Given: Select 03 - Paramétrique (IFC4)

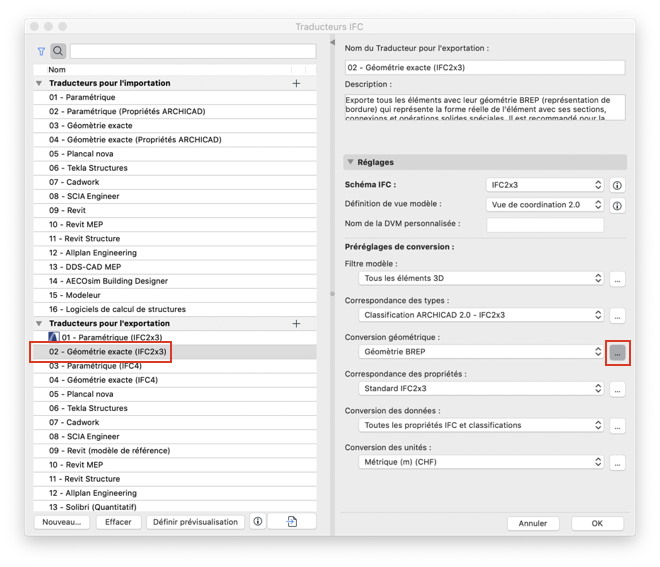Looking at the screenshot, I should (175, 366).
